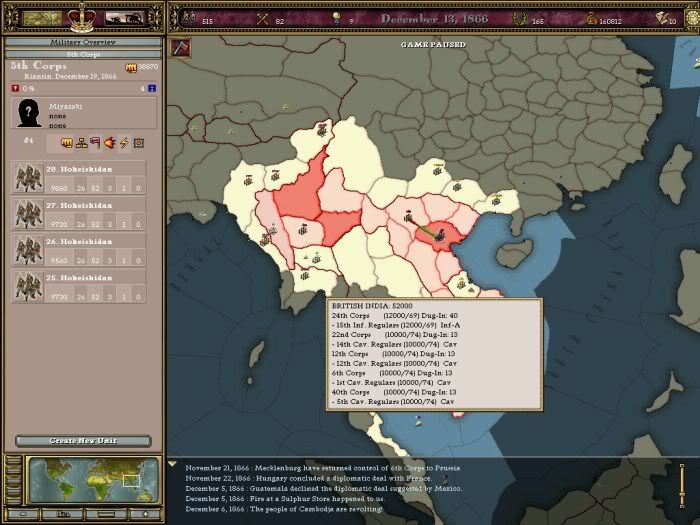Click the top map mode button beside minimap

tap(13, 461)
